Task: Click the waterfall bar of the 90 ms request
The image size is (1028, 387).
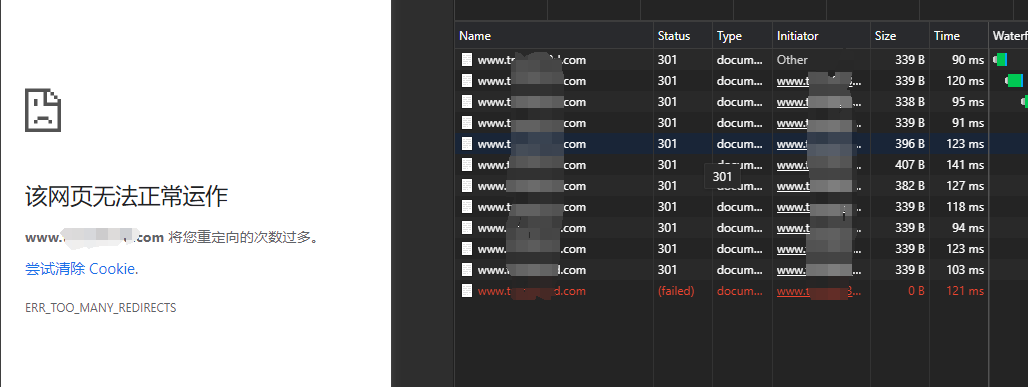Action: pyautogui.click(x=1000, y=60)
